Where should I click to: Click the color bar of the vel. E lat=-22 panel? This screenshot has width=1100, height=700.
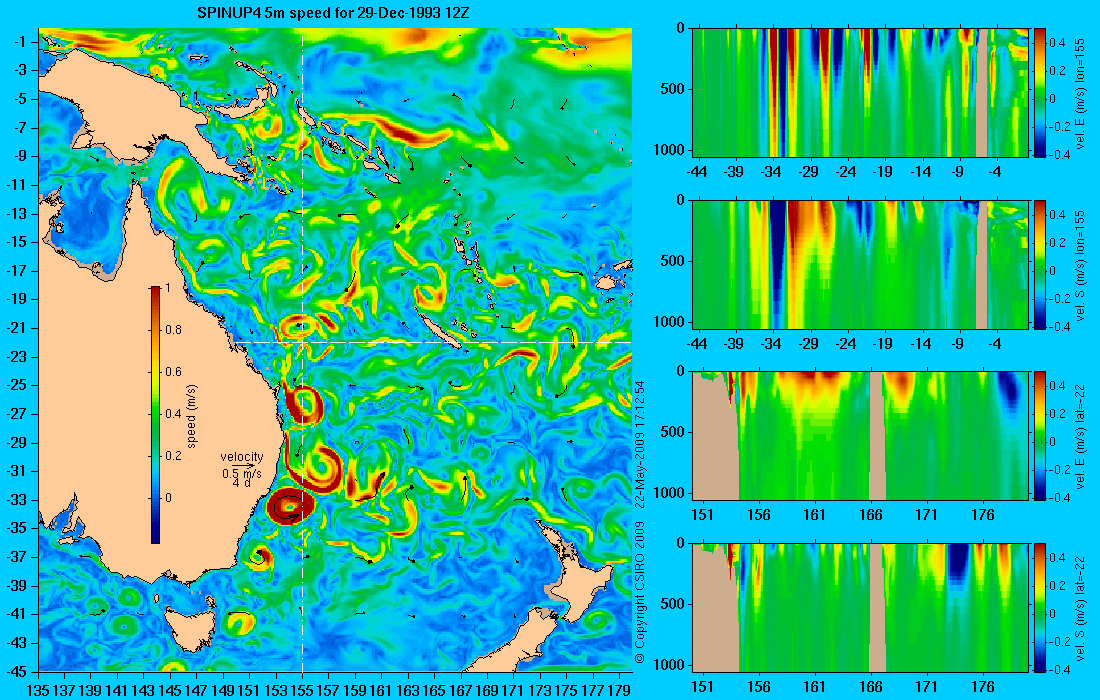tap(1040, 436)
